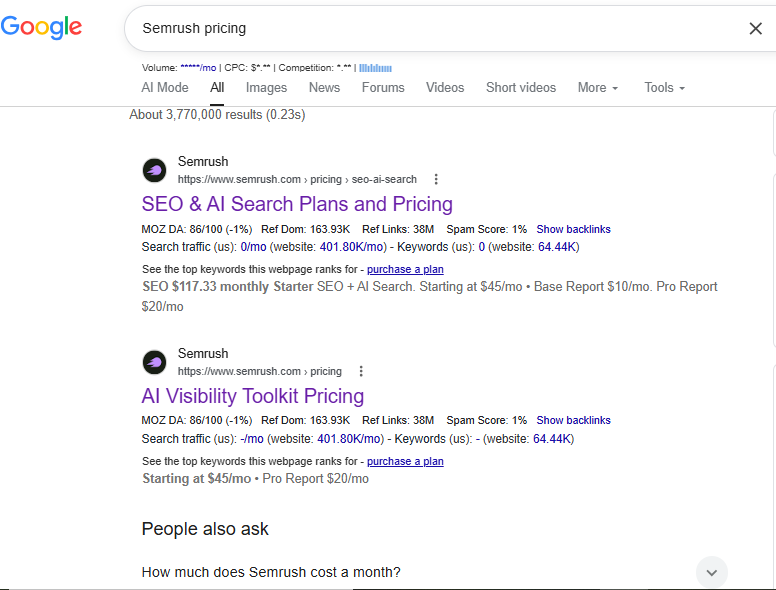
Task: Click the hidden volume /mo link
Action: pos(198,68)
